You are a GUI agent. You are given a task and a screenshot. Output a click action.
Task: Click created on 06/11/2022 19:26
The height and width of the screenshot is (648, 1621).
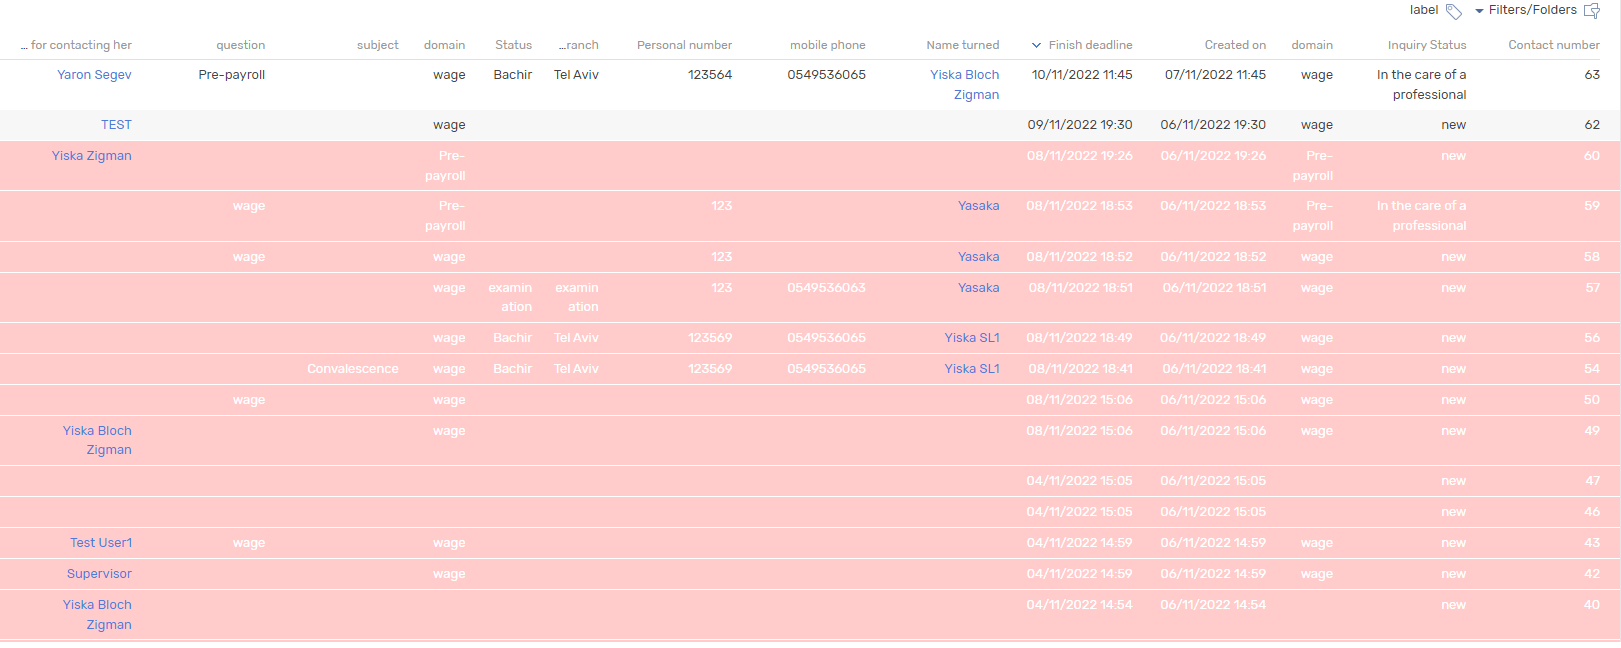coord(1213,156)
